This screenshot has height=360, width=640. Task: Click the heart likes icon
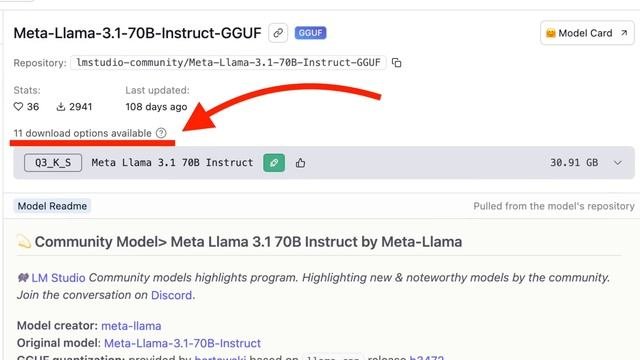(18, 107)
